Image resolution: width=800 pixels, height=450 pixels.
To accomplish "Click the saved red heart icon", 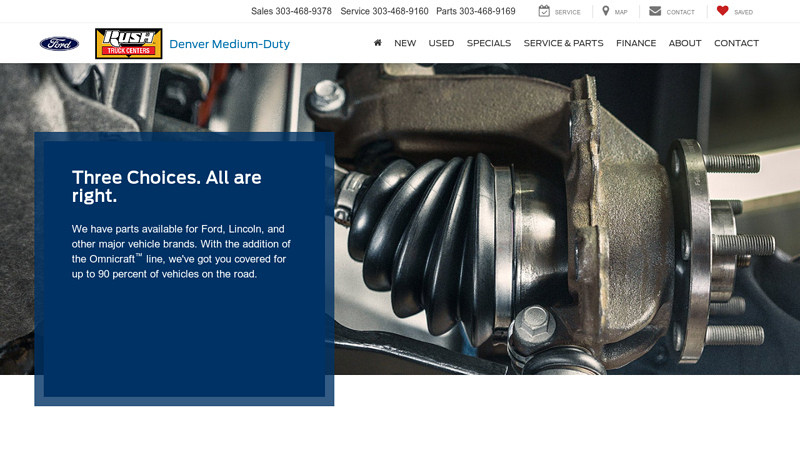I will (x=722, y=11).
